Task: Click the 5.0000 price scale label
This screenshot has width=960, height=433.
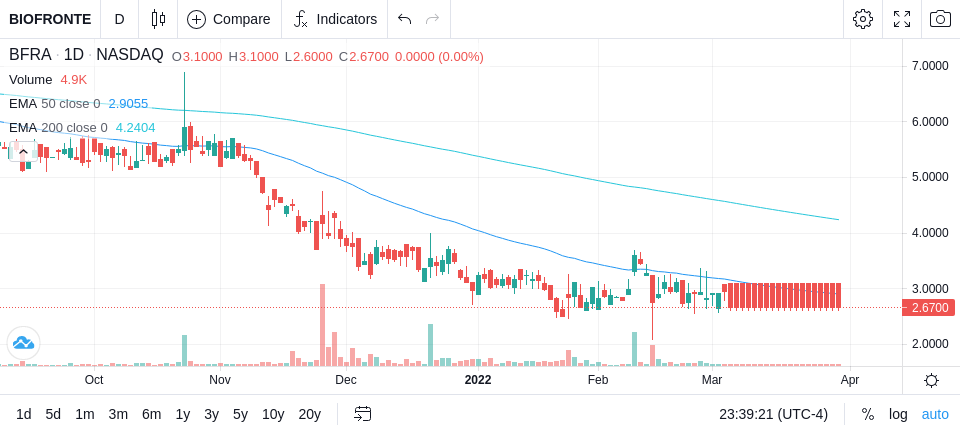Action: pyautogui.click(x=930, y=177)
